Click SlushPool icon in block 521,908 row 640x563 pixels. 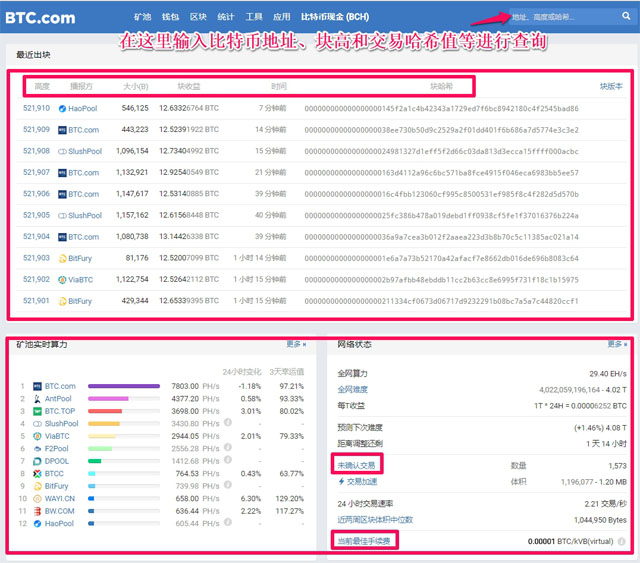[x=62, y=151]
